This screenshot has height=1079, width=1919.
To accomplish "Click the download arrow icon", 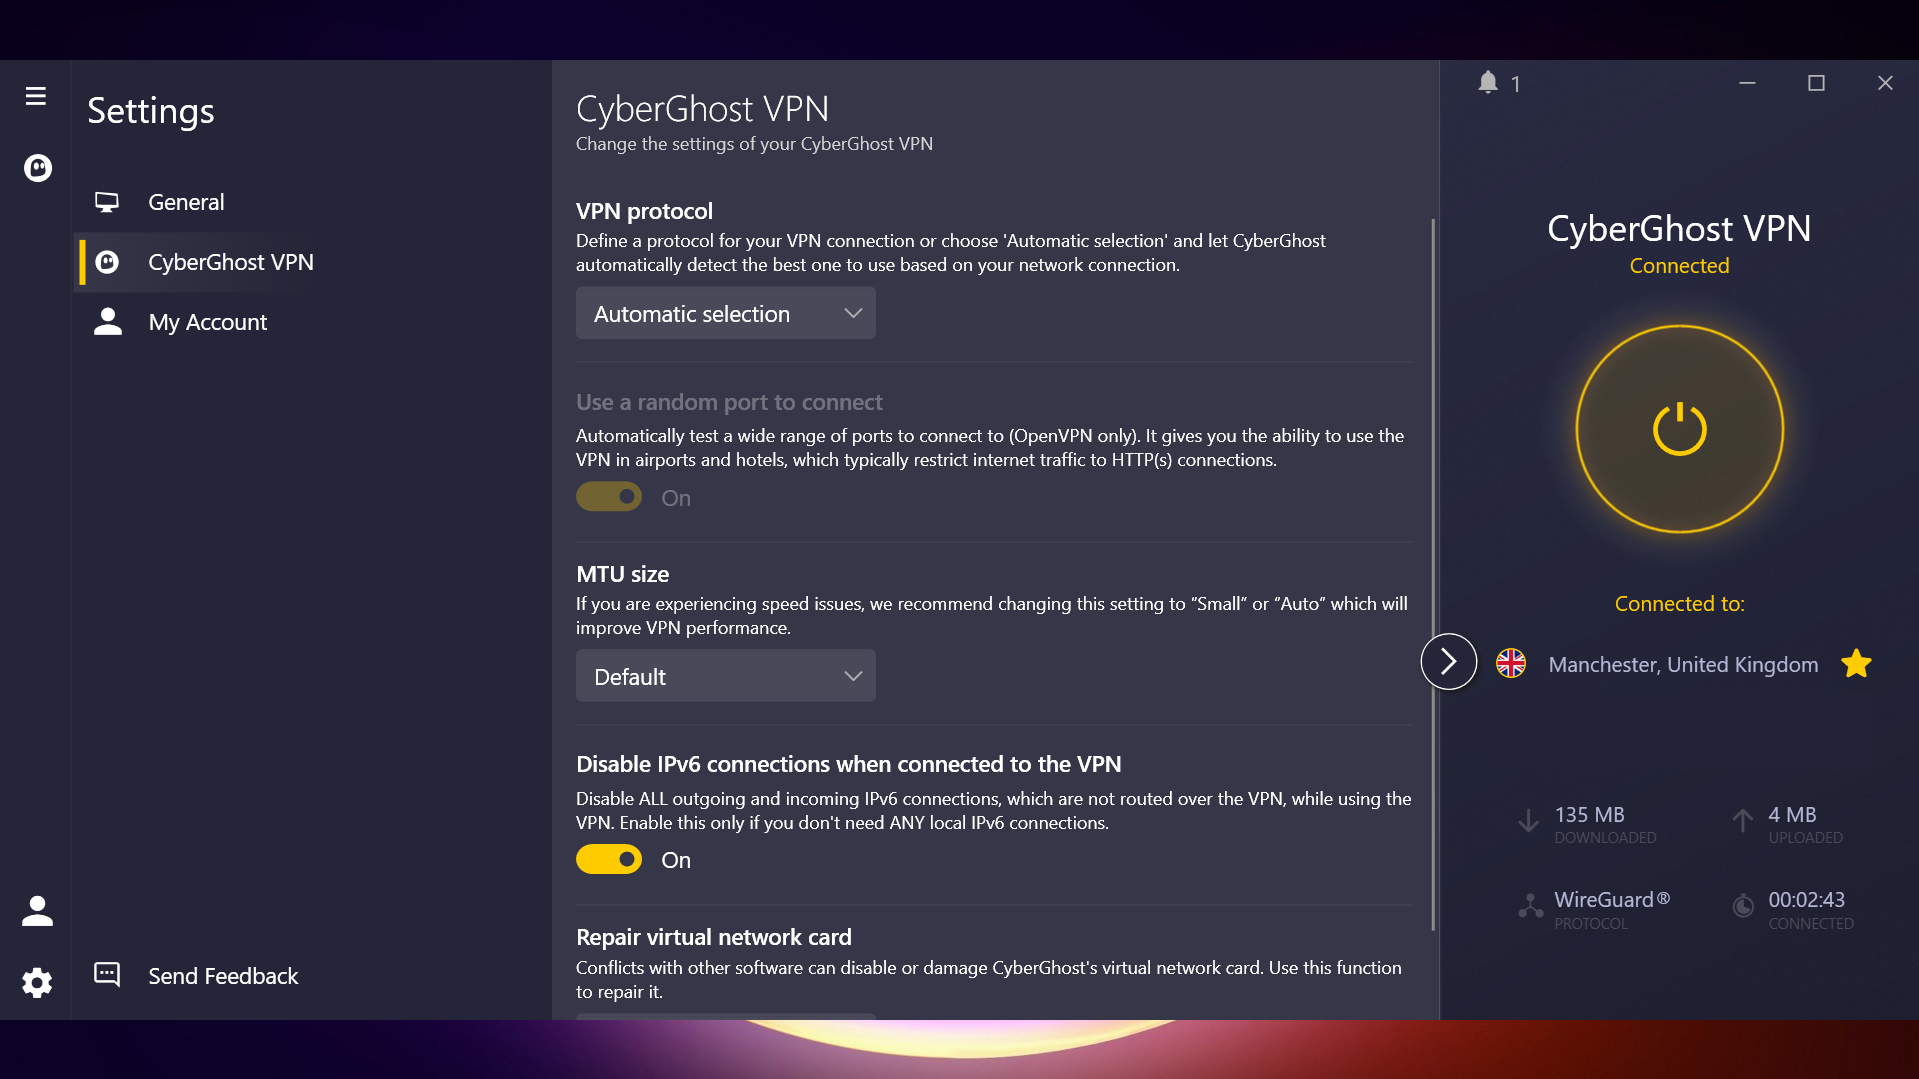I will point(1528,821).
